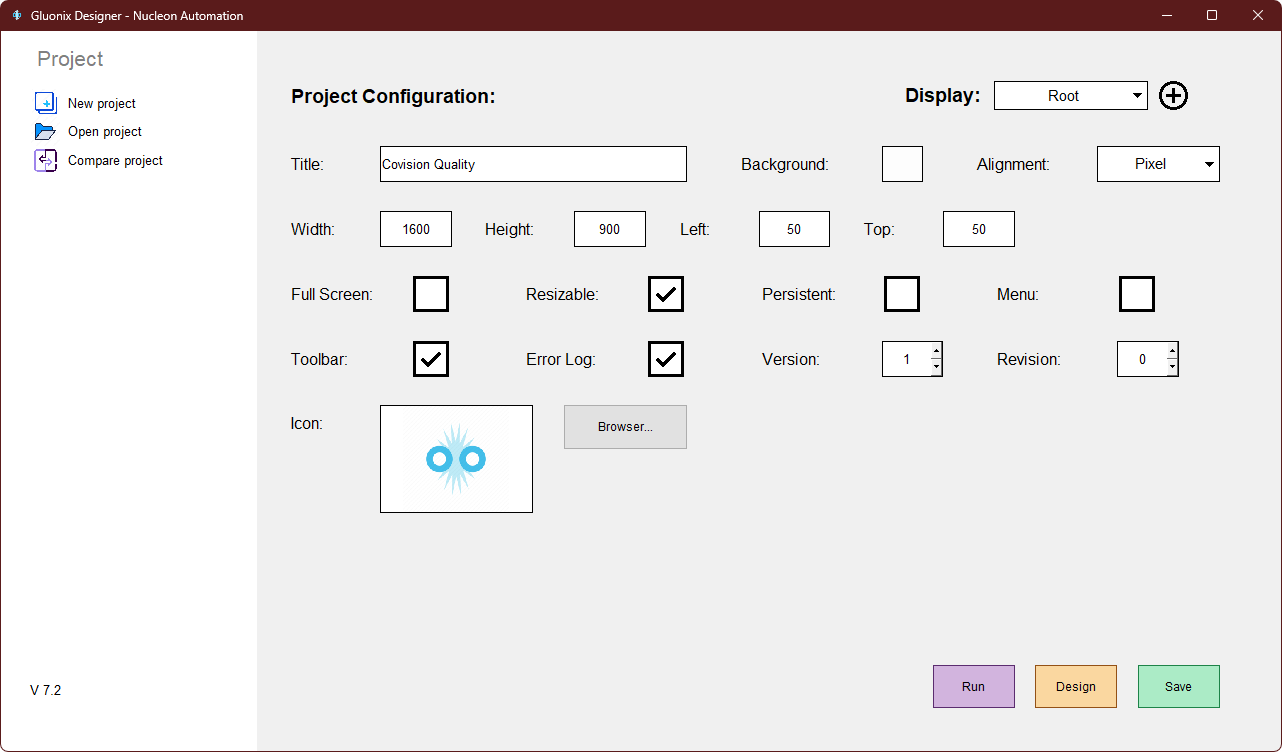Click the New project icon
The height and width of the screenshot is (752, 1282).
46,103
